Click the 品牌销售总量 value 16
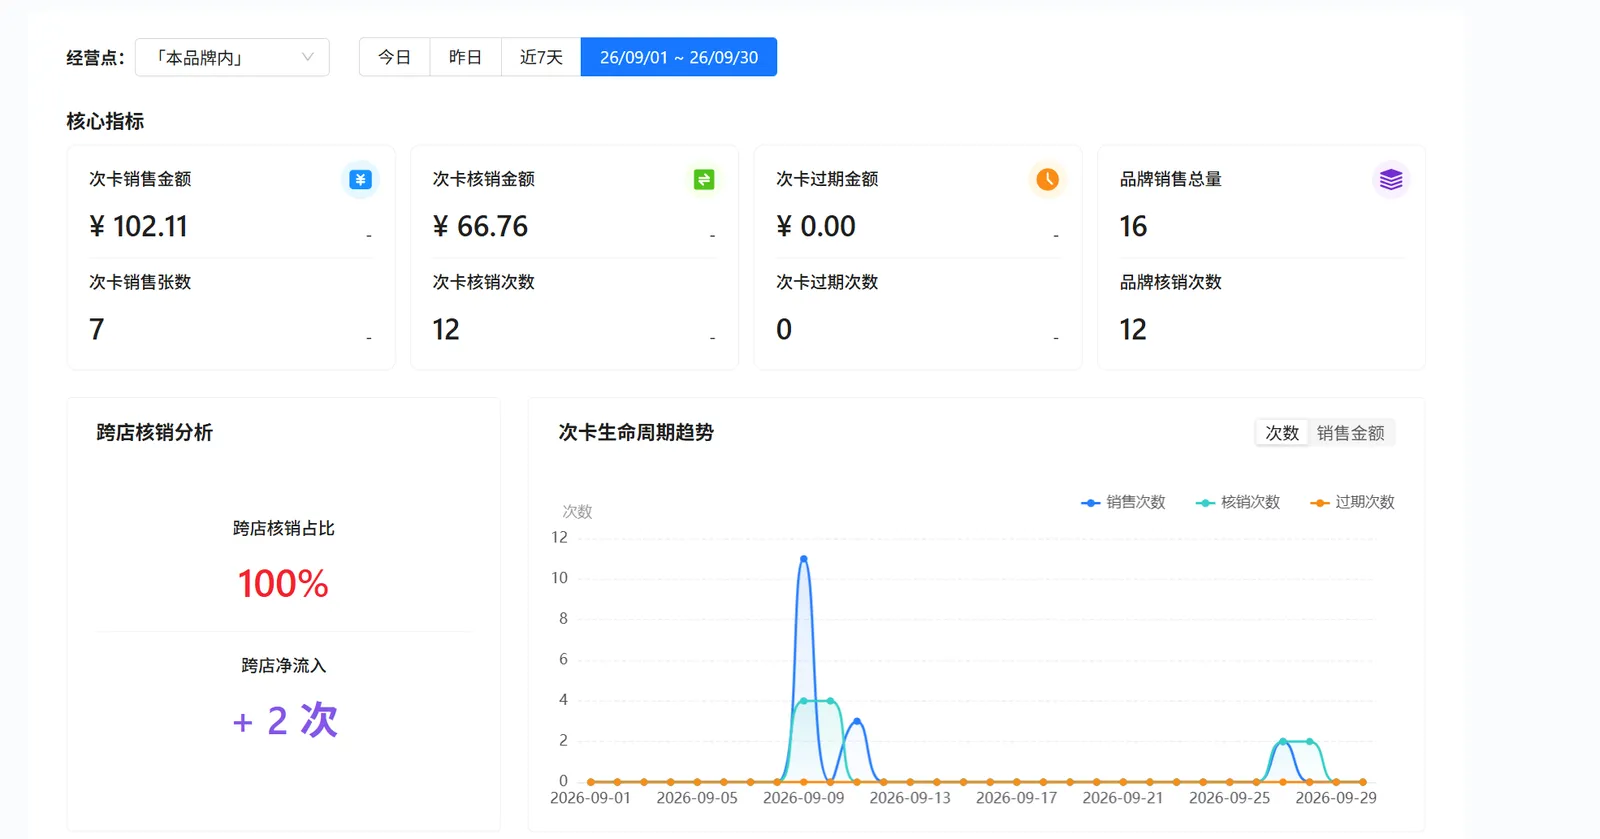 click(x=1133, y=227)
